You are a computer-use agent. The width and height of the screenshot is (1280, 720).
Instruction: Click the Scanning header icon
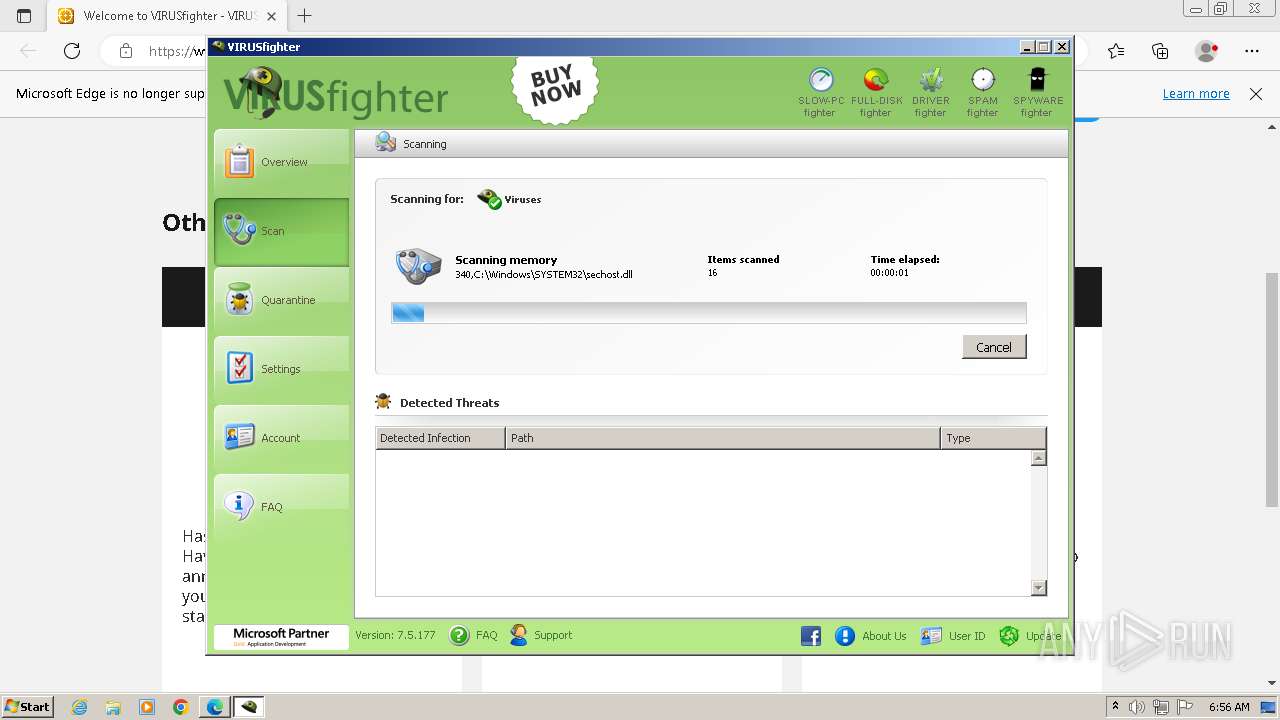coord(385,143)
